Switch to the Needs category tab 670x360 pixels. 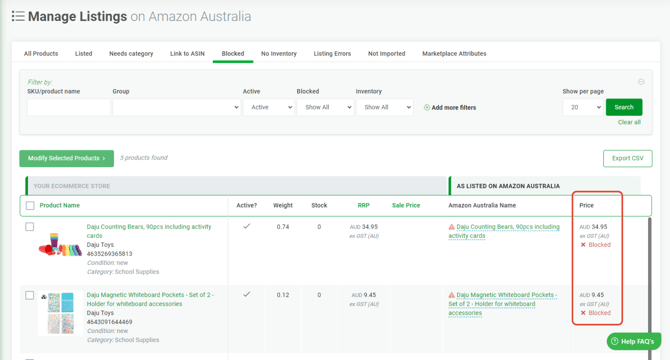point(131,53)
